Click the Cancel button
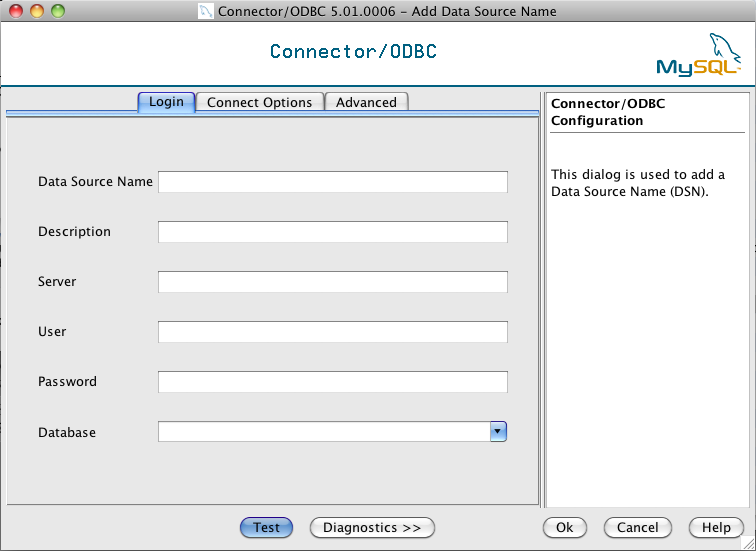Image resolution: width=756 pixels, height=551 pixels. pos(637,527)
